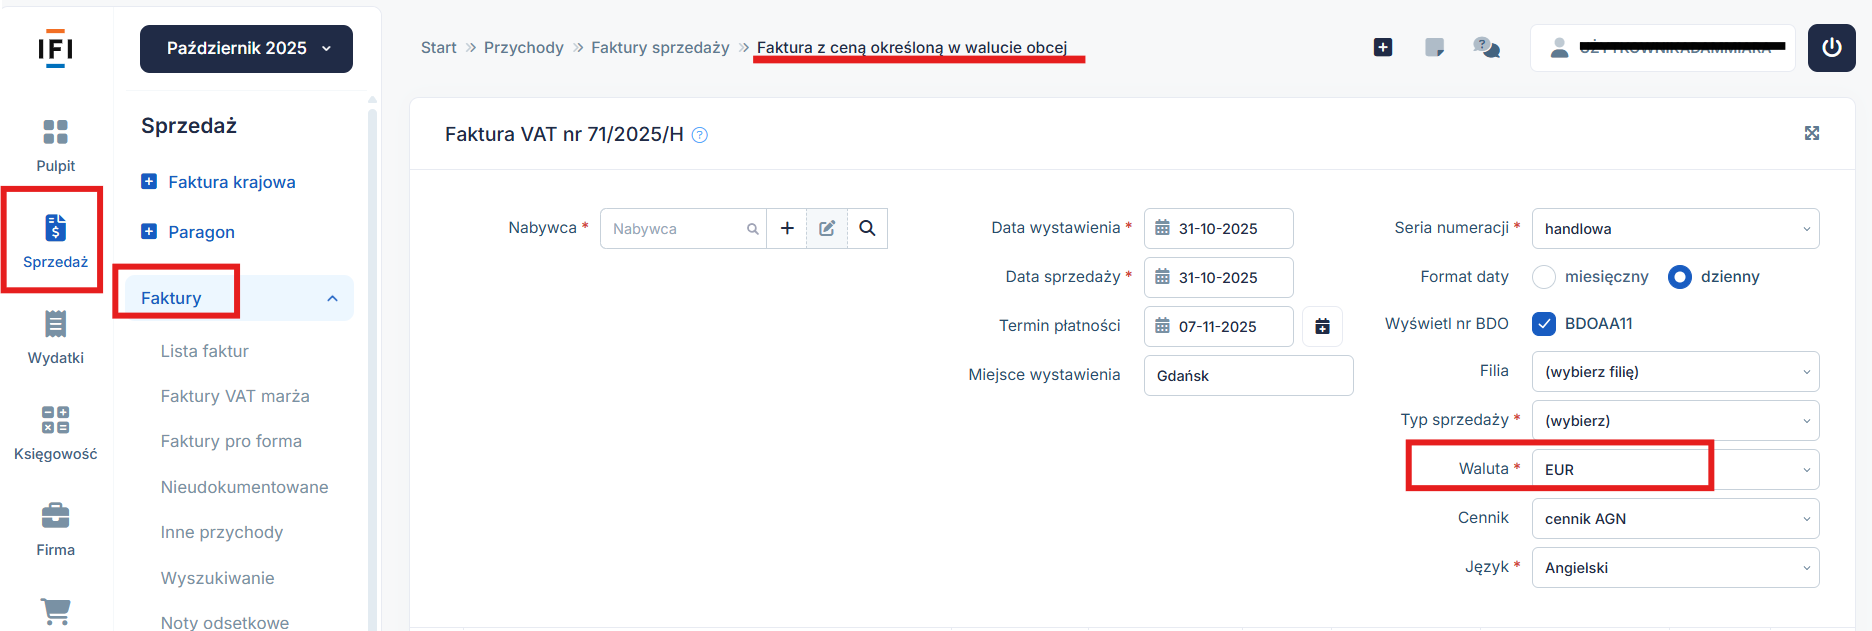Screen dimensions: 1872x631
Task: Open the help icon beside invoice title
Action: click(x=700, y=135)
